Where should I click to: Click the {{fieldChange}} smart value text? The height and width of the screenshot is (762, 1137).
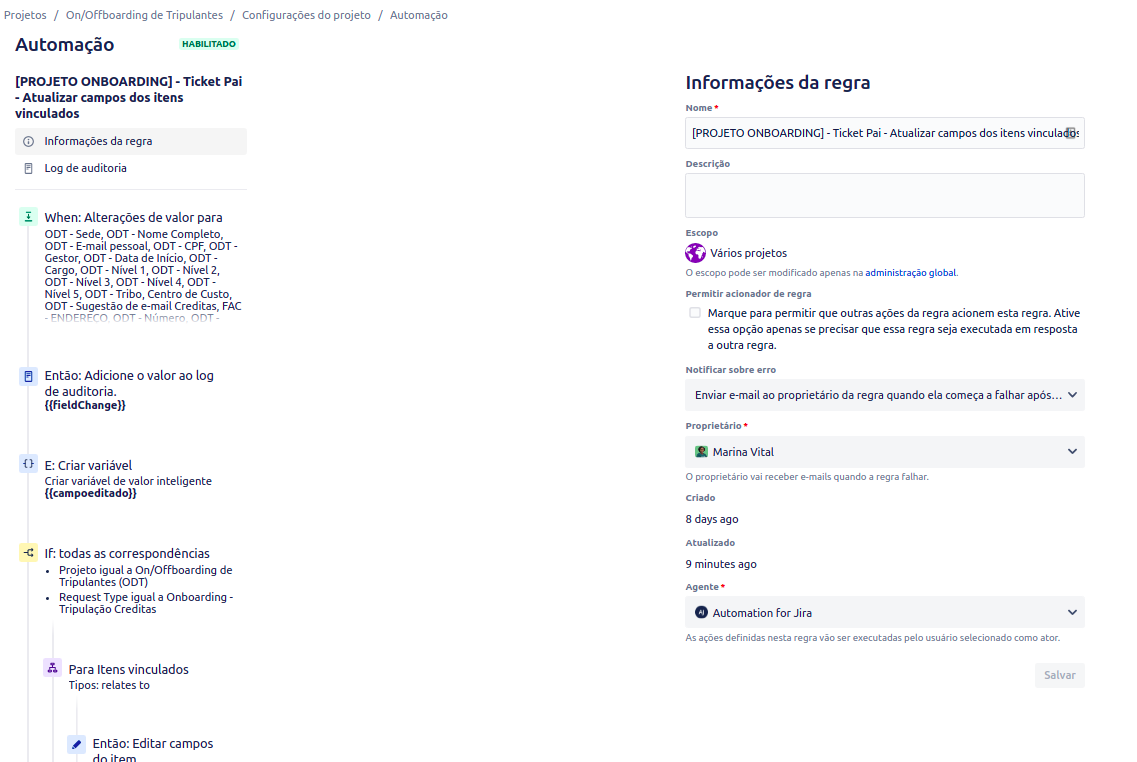(85, 405)
